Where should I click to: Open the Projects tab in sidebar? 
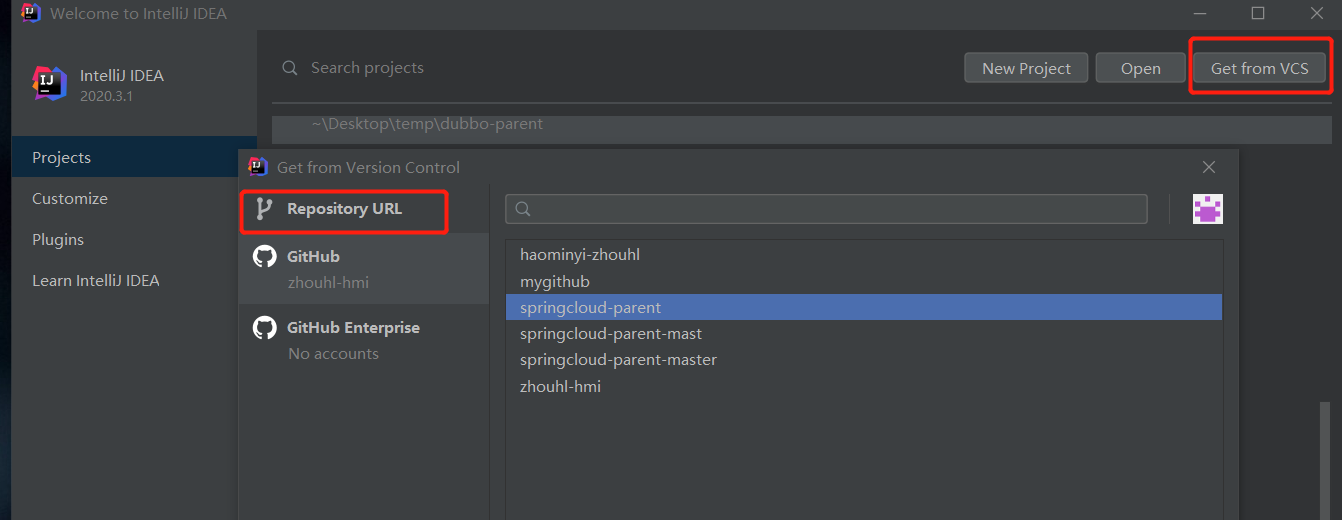(61, 158)
